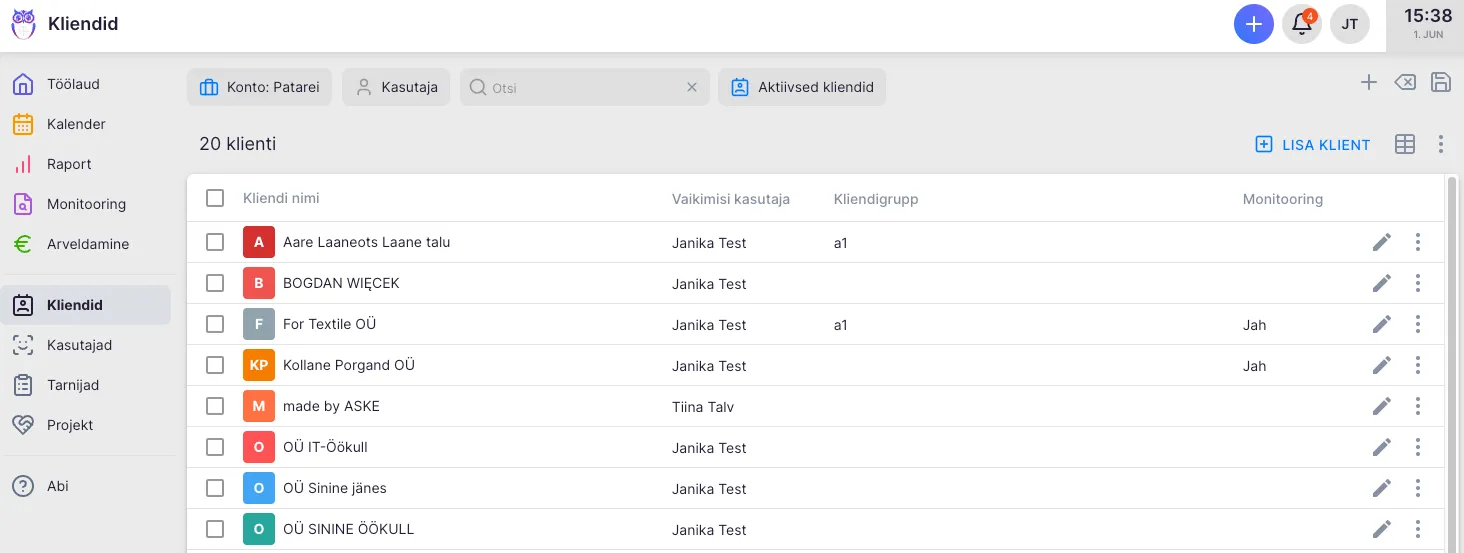
Task: Add a new filter with plus icon
Action: tap(1369, 83)
